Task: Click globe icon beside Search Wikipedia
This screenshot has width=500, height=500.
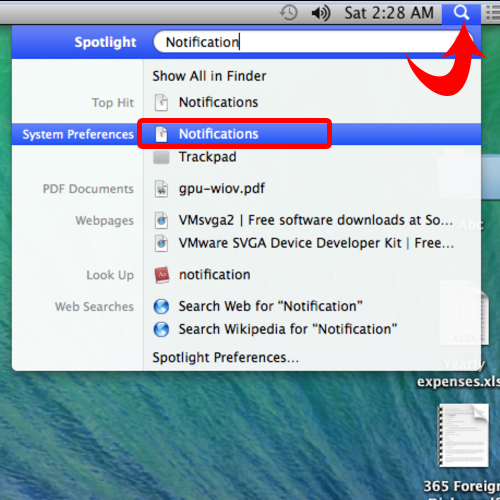Action: coord(161,329)
